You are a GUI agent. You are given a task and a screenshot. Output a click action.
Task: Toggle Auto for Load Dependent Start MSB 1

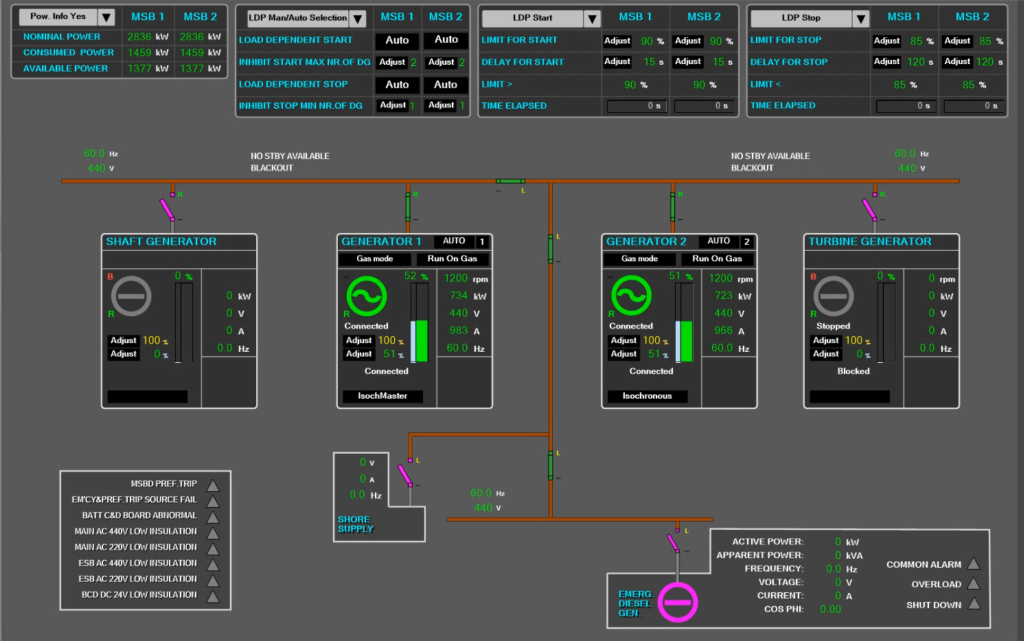[396, 40]
